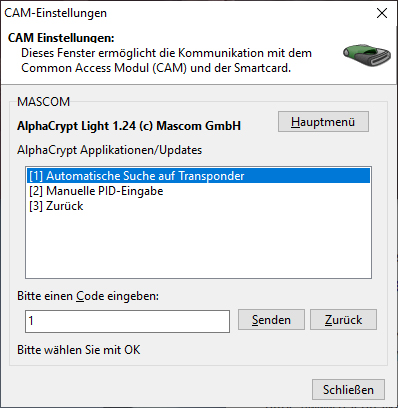
Task: Click the AlphaCrypt Light 1.24 title label
Action: 129,126
